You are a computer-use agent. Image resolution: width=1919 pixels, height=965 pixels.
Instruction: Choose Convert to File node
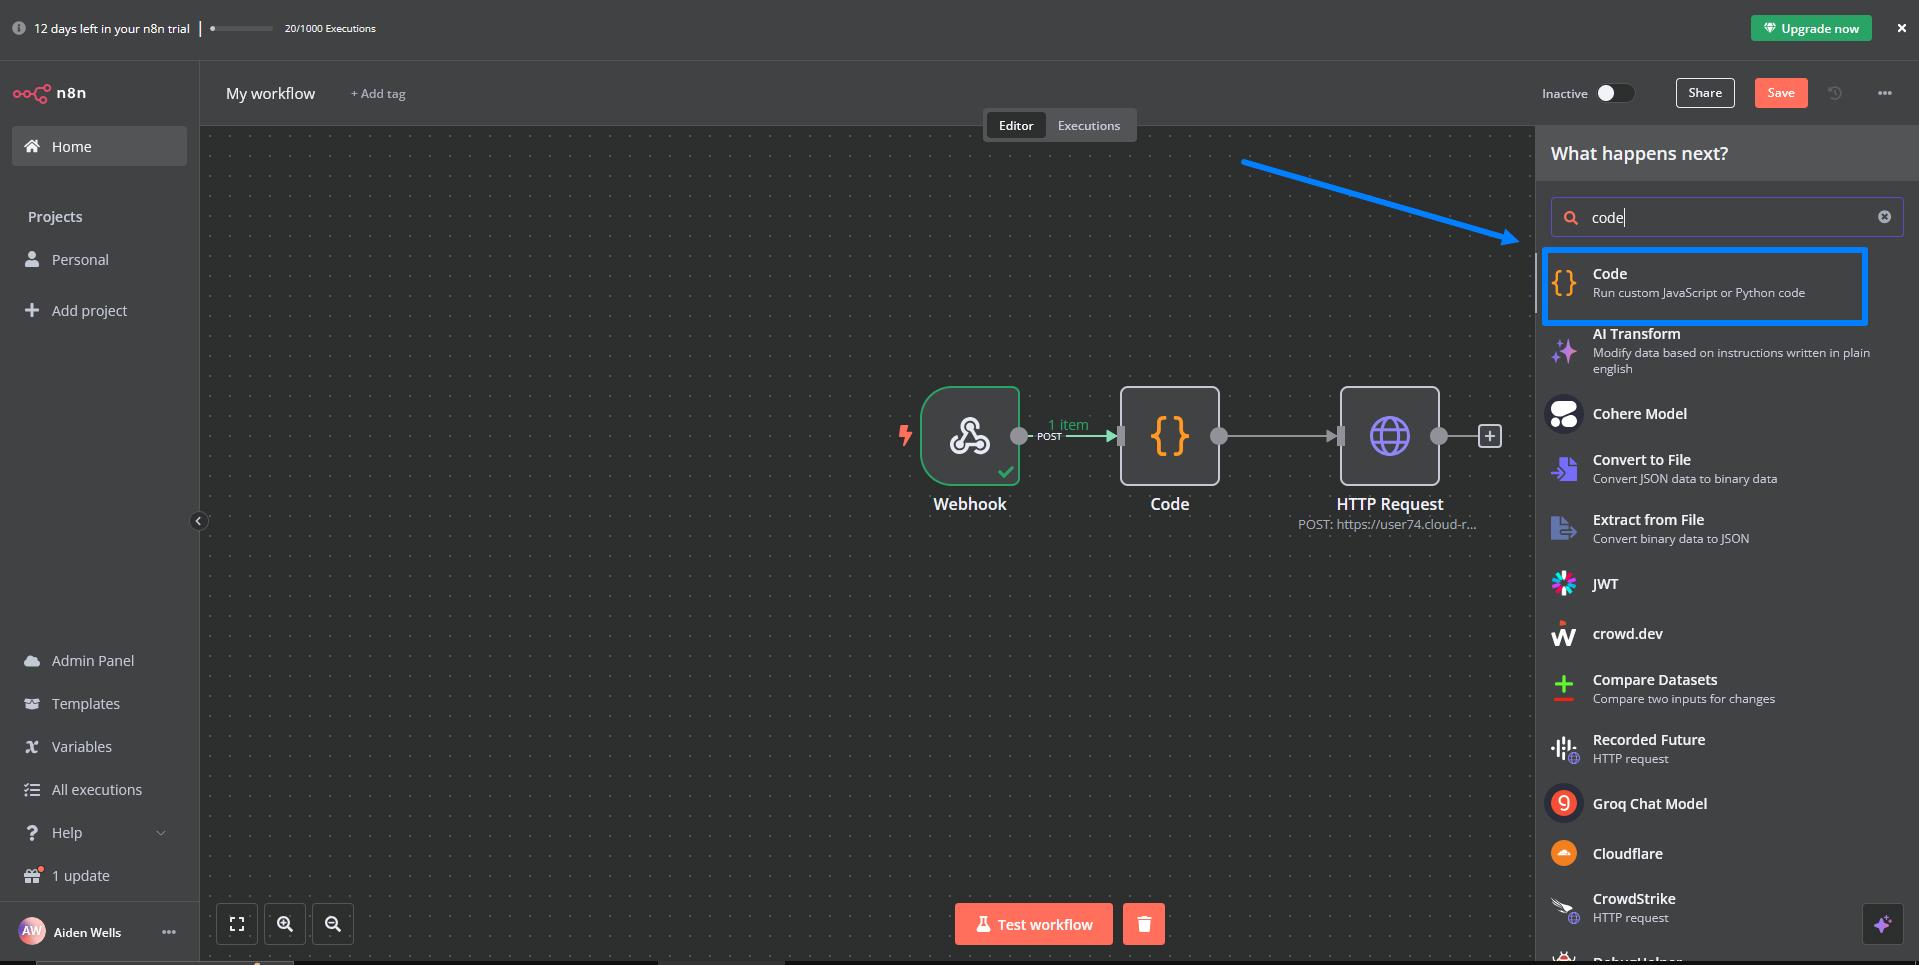(x=1727, y=469)
